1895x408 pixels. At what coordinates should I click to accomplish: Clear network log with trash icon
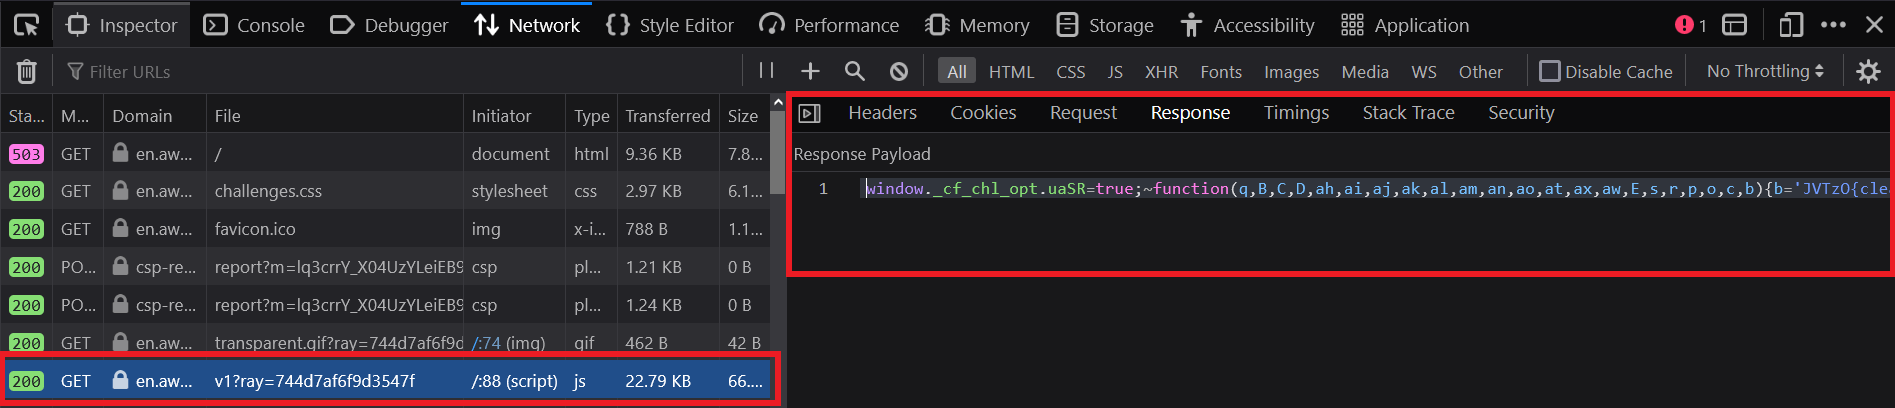[x=27, y=71]
